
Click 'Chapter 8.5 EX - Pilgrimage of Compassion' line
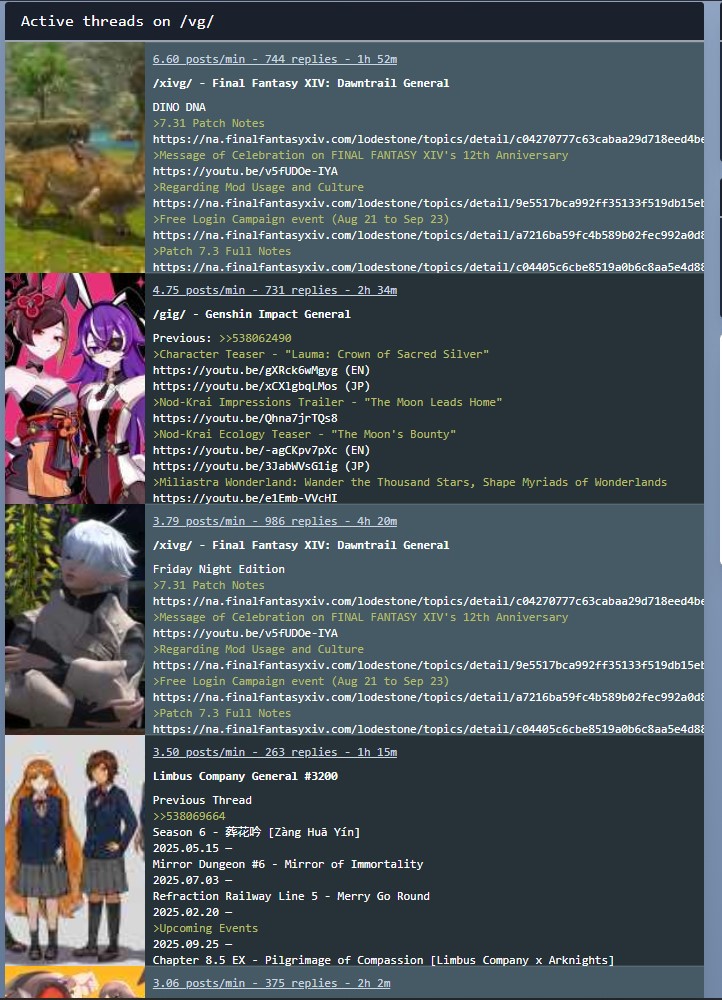(x=383, y=960)
